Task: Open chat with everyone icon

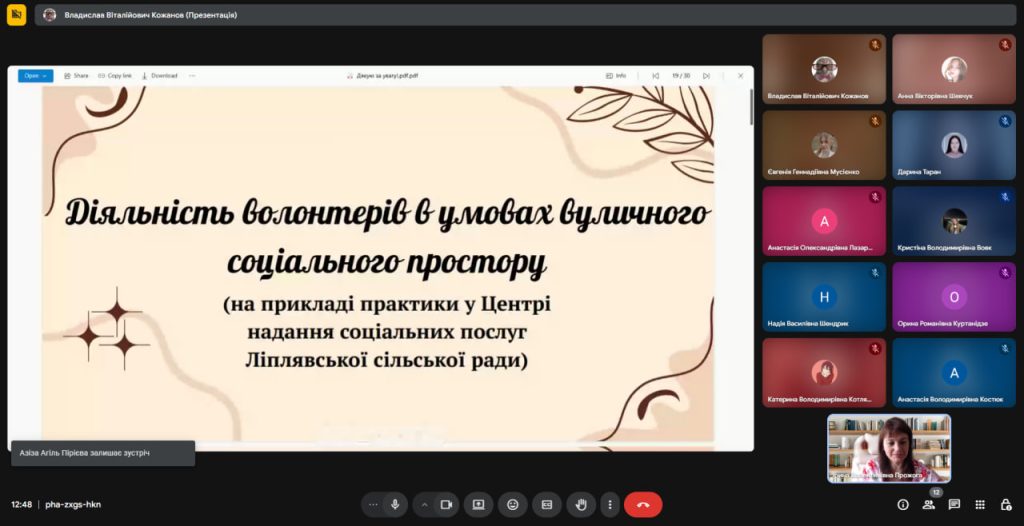Action: pyautogui.click(x=954, y=505)
